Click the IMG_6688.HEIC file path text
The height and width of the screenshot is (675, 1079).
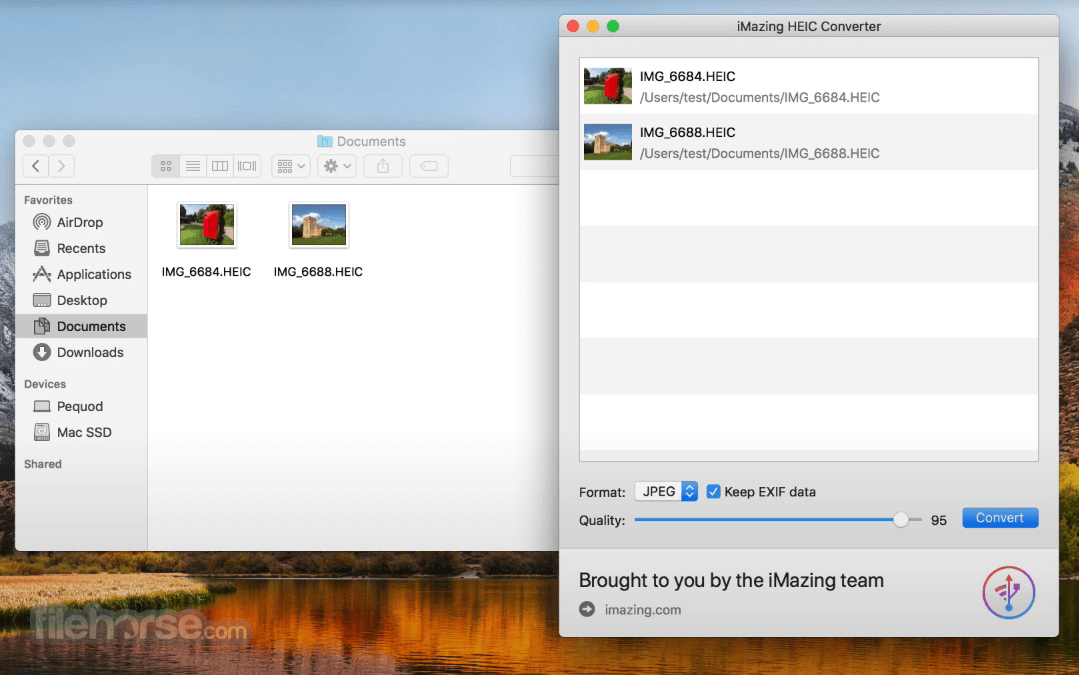pyautogui.click(x=760, y=153)
